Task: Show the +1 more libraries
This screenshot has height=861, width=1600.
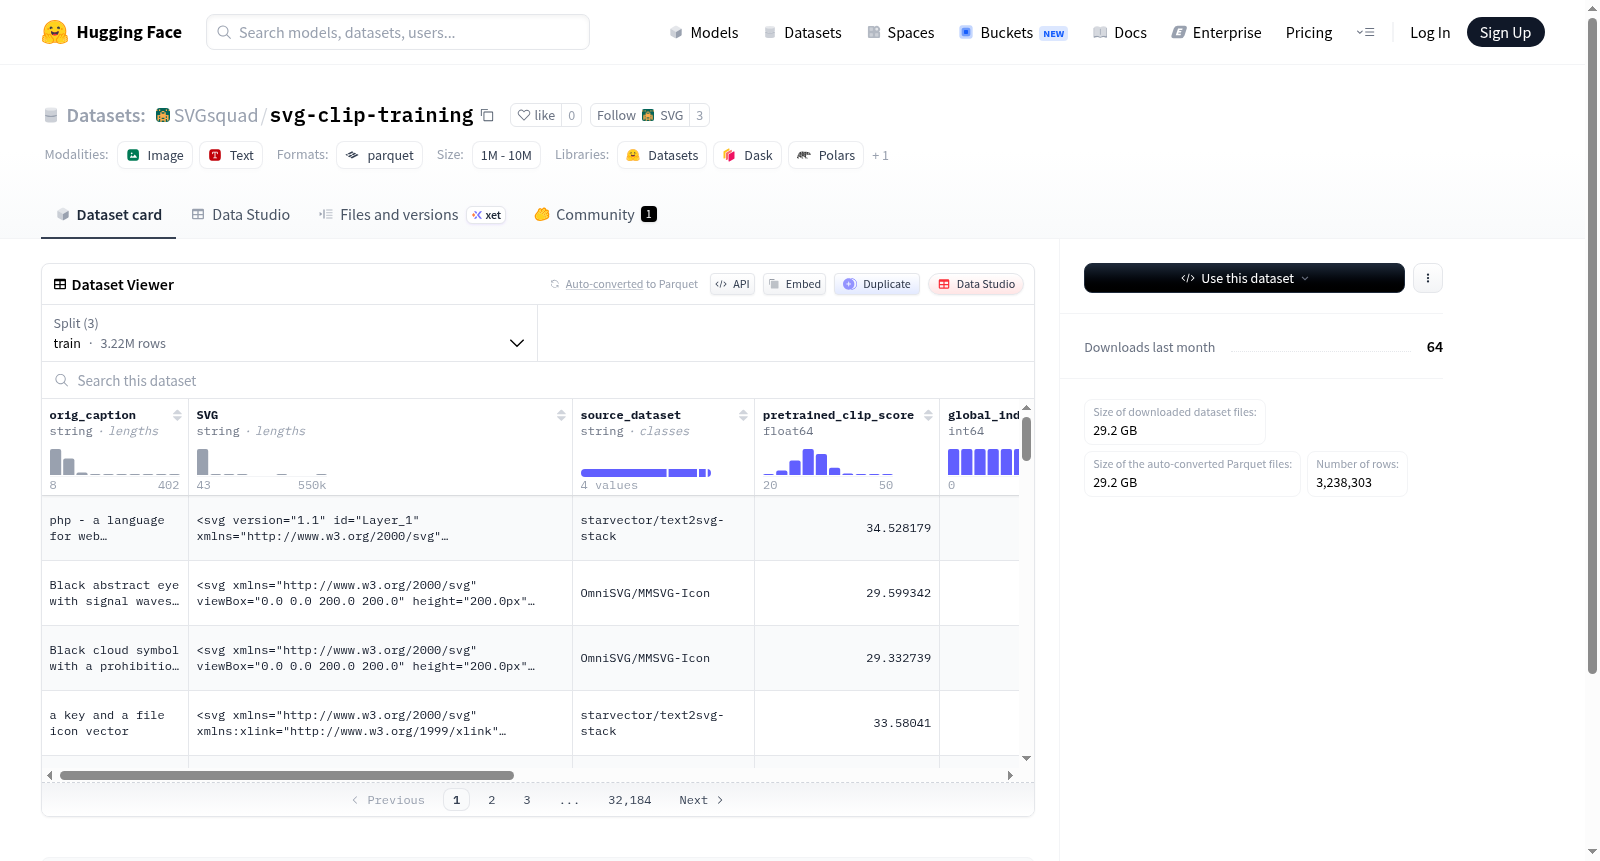Action: pos(880,155)
